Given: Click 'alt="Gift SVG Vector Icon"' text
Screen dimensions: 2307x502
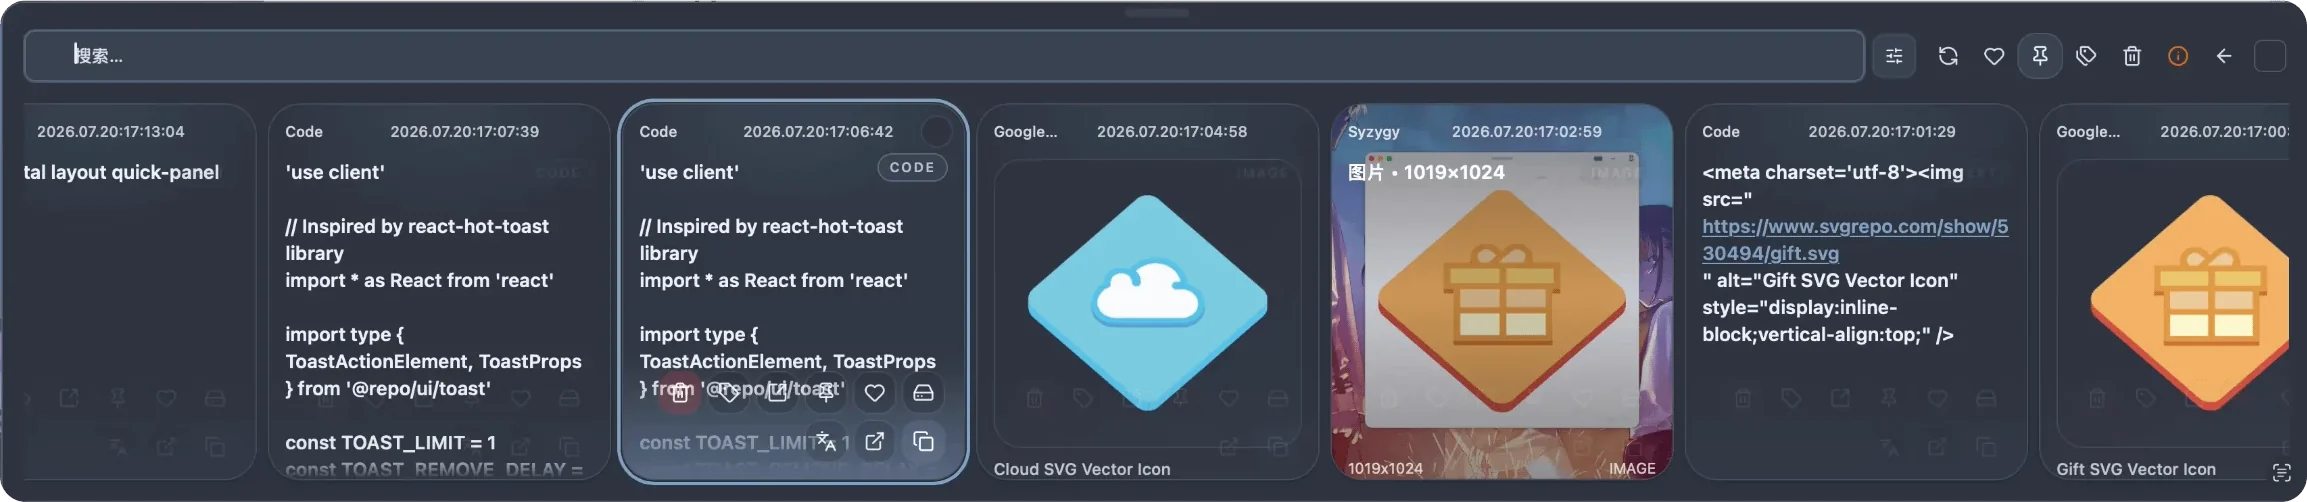Looking at the screenshot, I should [1837, 280].
